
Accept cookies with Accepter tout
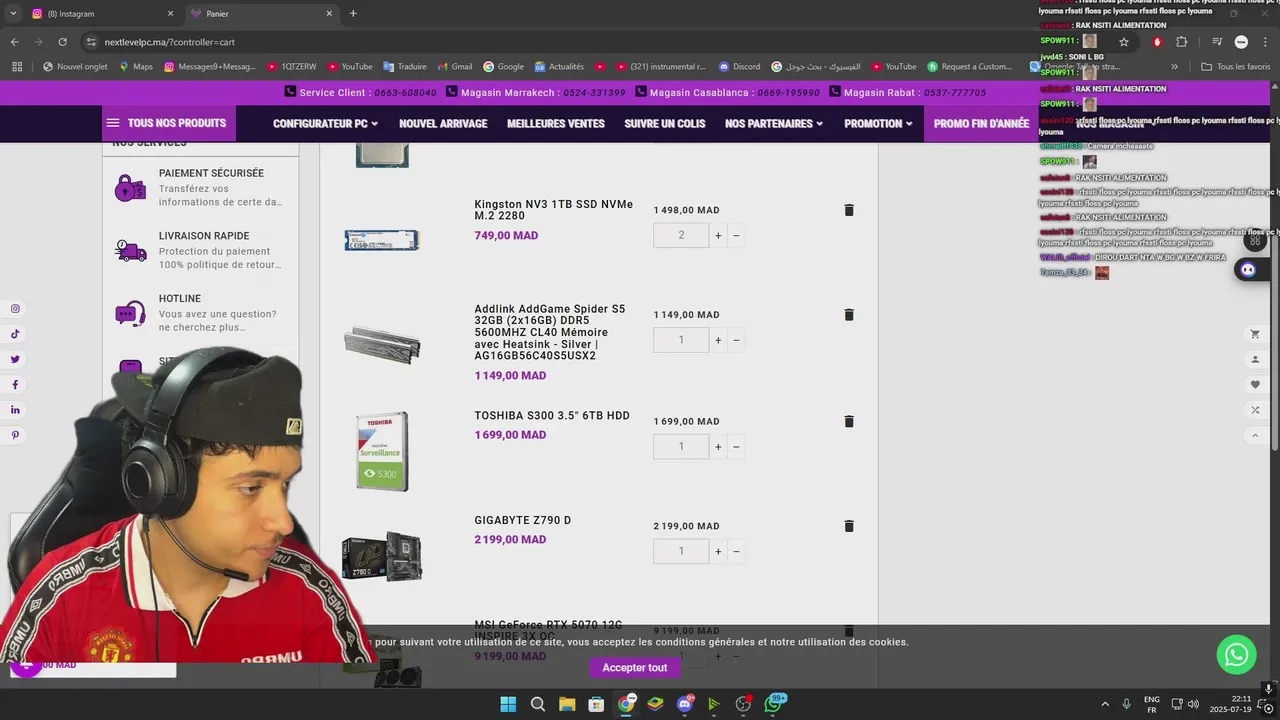(634, 668)
